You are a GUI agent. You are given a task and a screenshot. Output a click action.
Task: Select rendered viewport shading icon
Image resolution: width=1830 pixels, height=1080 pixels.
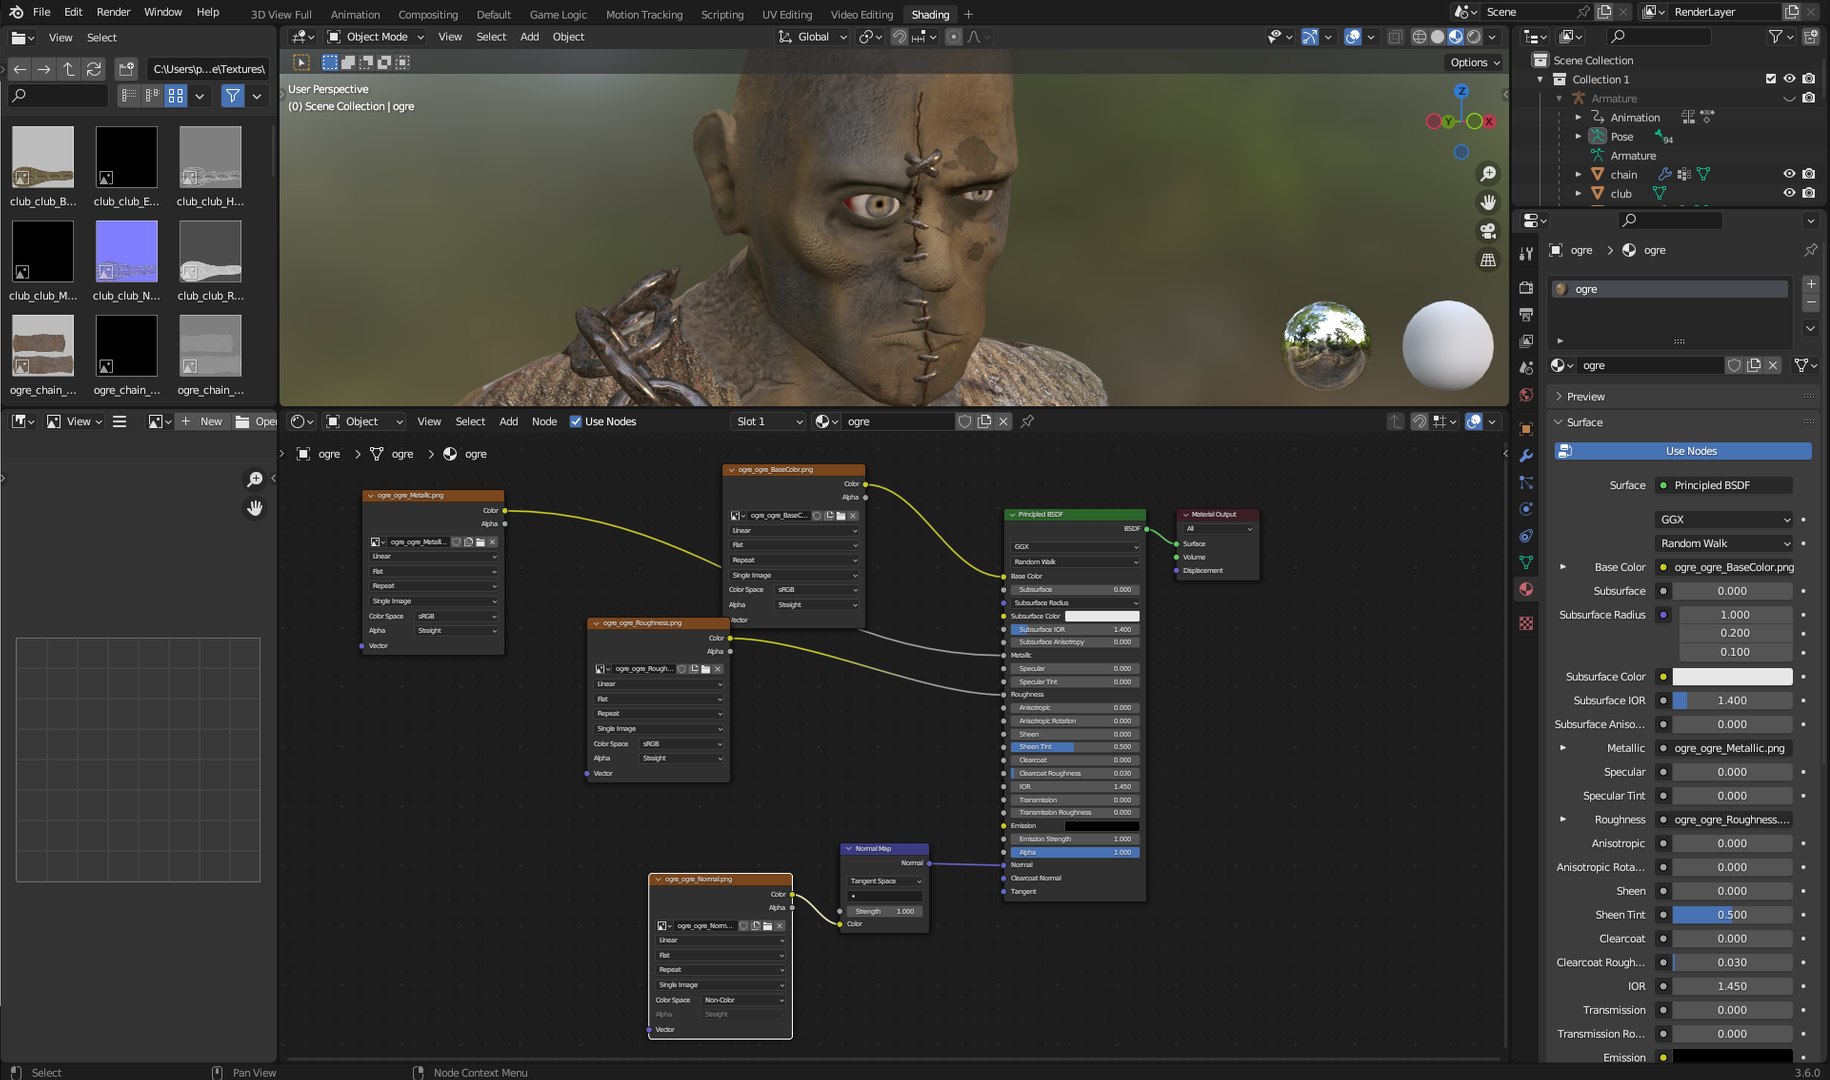click(x=1474, y=37)
